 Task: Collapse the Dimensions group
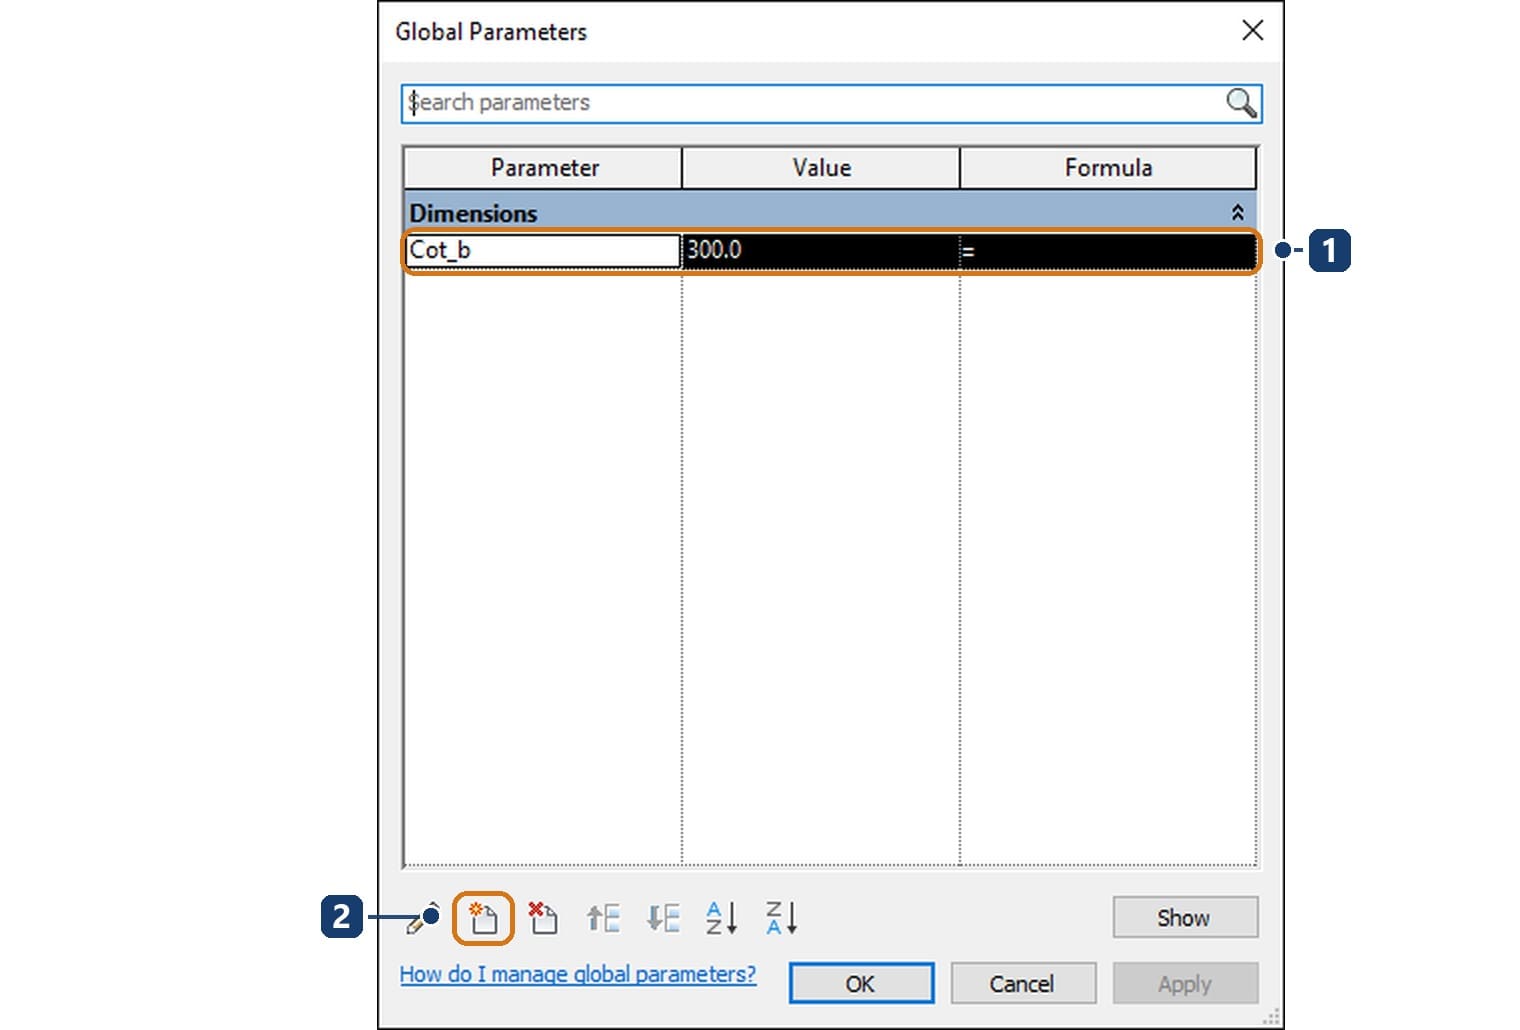(x=1237, y=213)
